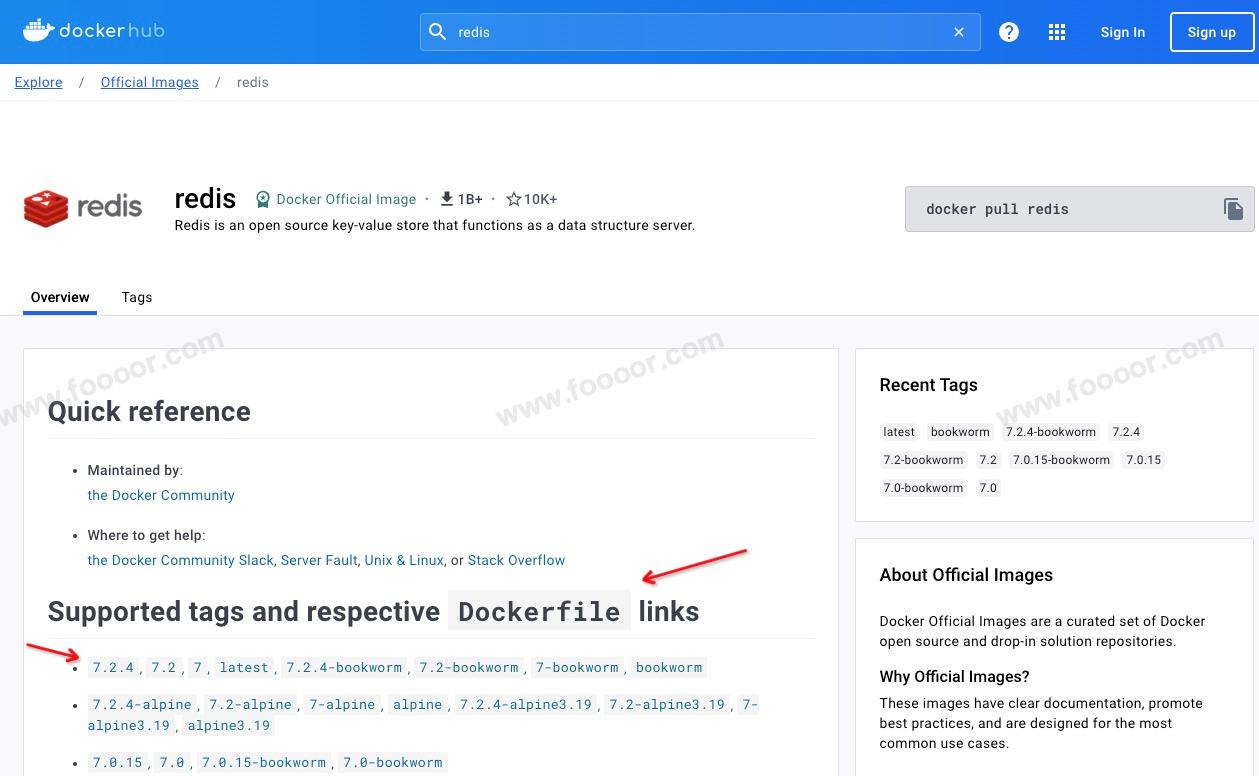This screenshot has width=1259, height=776.
Task: Open the 7.2.4 Dockerfile tag link
Action: click(113, 667)
